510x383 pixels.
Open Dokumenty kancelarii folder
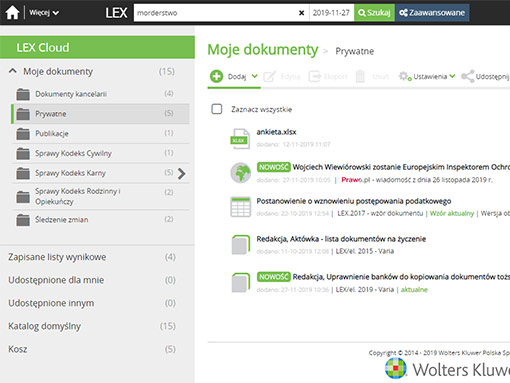[71, 94]
